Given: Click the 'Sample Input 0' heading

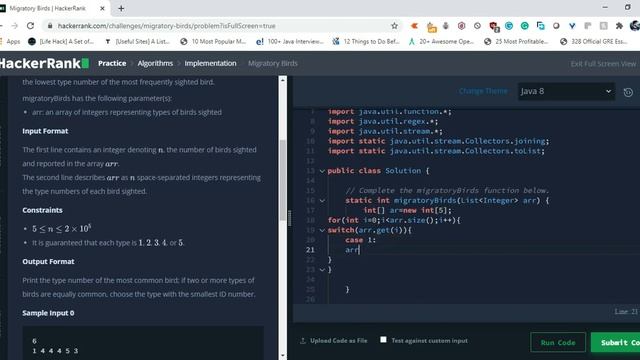Looking at the screenshot, I should point(48,313).
